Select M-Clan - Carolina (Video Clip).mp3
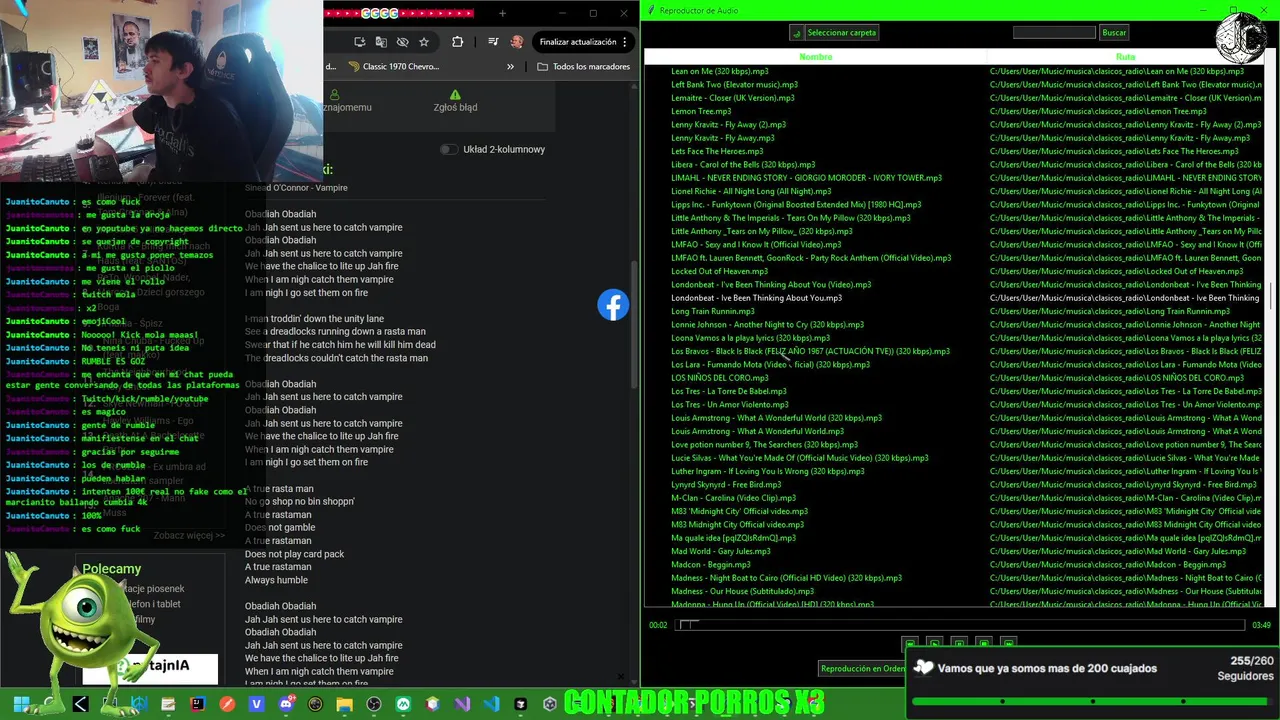The height and width of the screenshot is (720, 1280). [733, 497]
